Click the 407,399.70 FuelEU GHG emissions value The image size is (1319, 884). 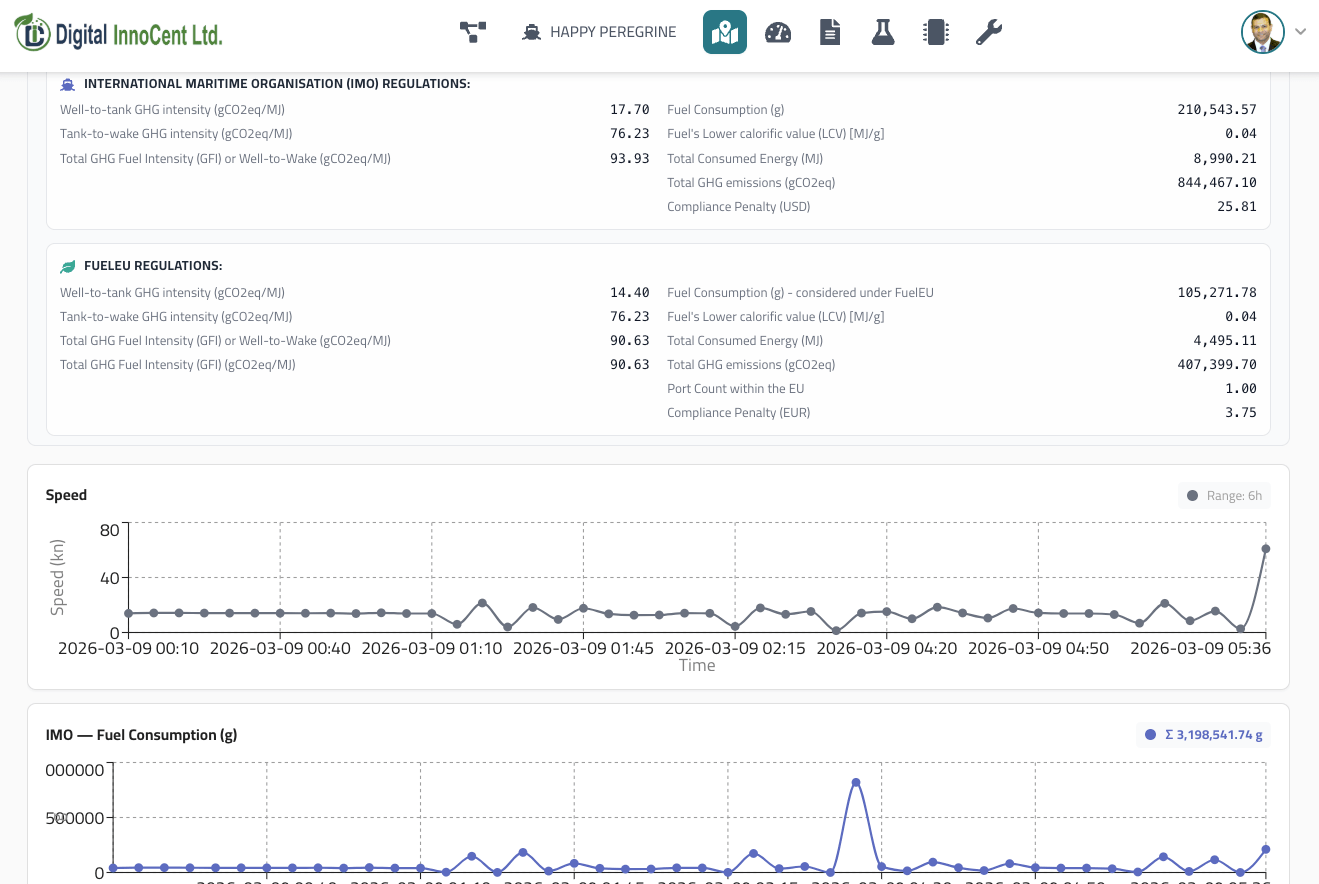coord(1217,365)
